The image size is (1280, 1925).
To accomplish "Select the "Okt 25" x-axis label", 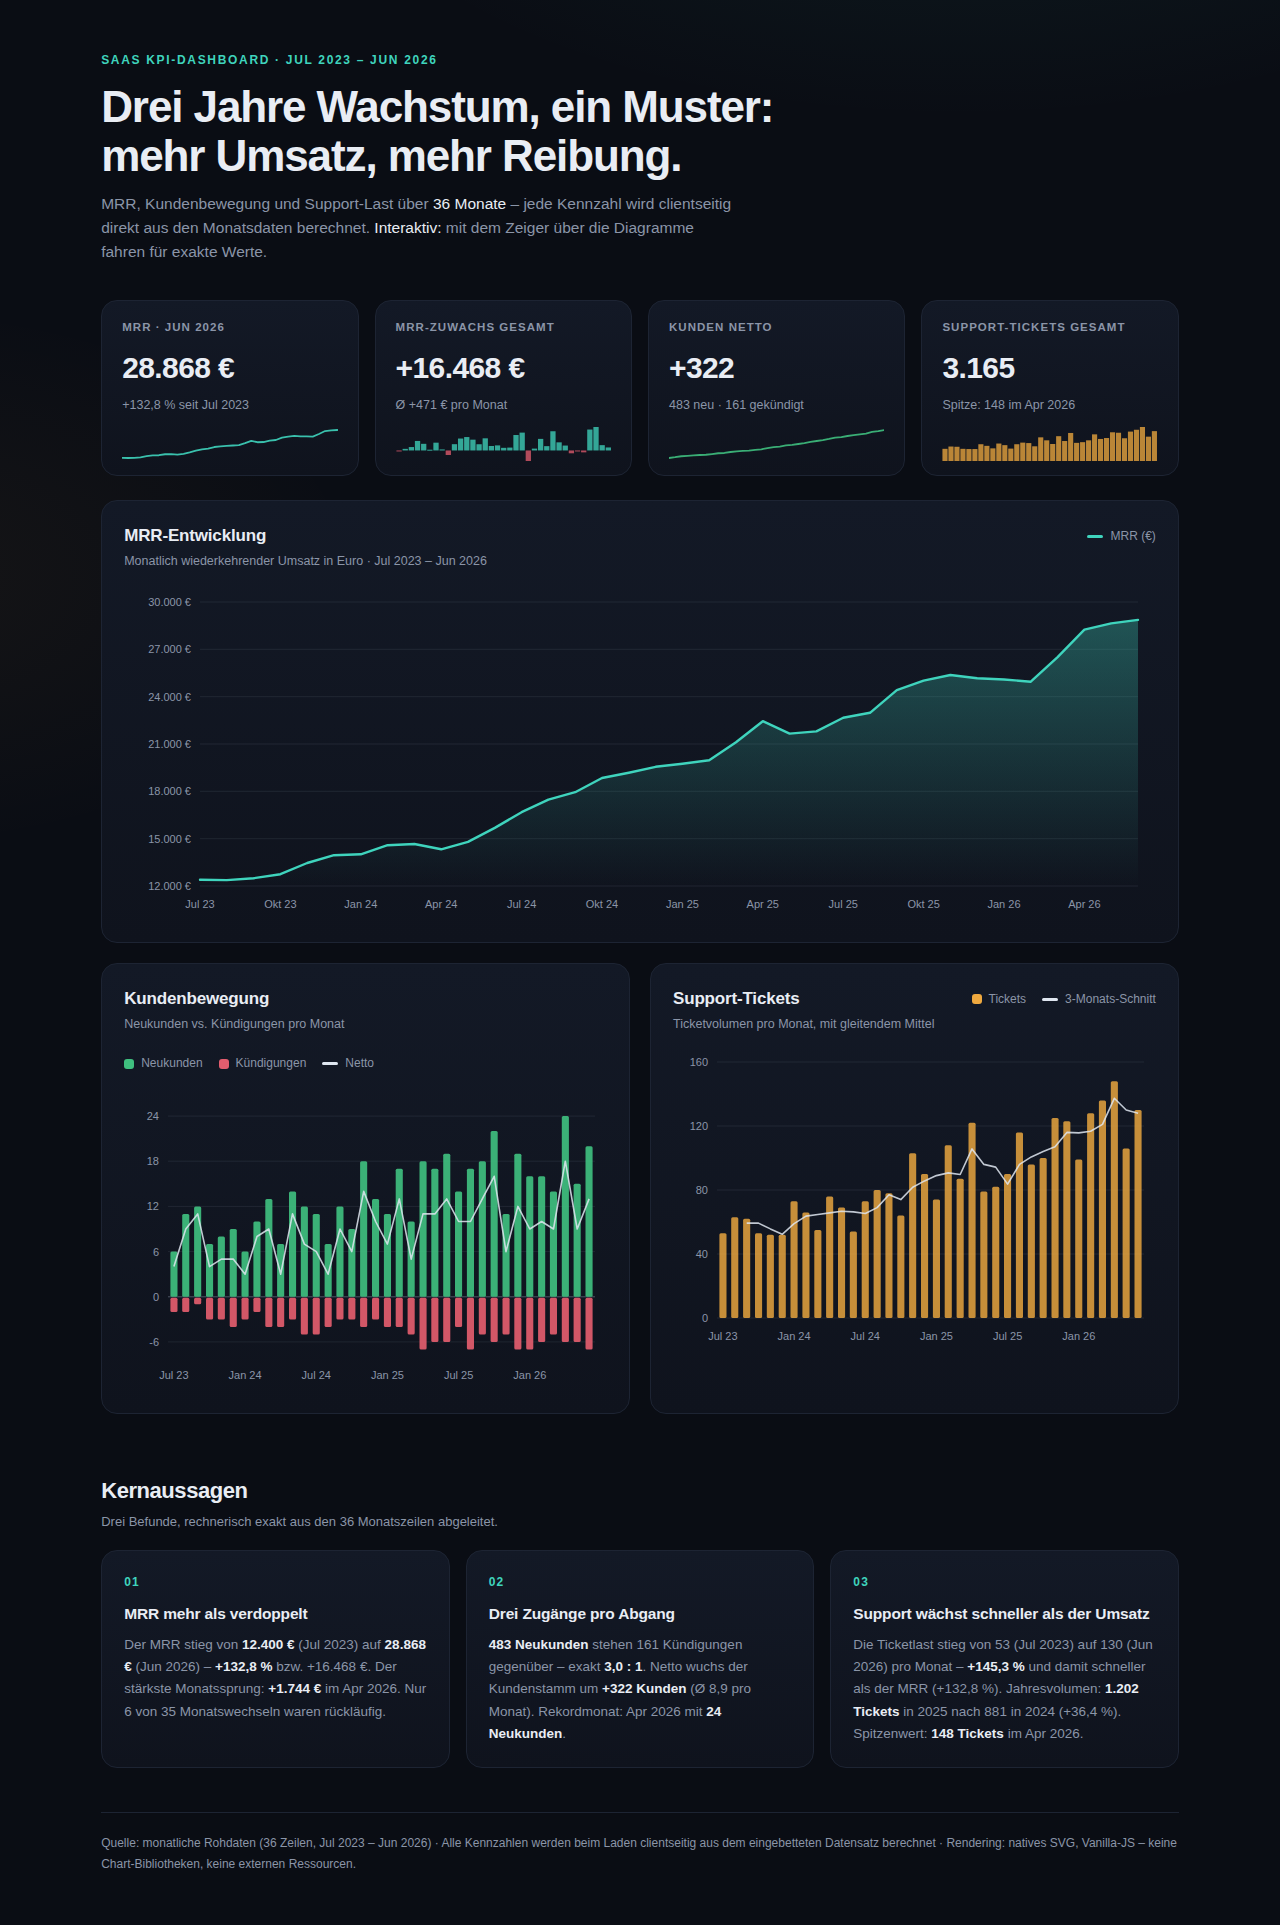I will pos(924,904).
